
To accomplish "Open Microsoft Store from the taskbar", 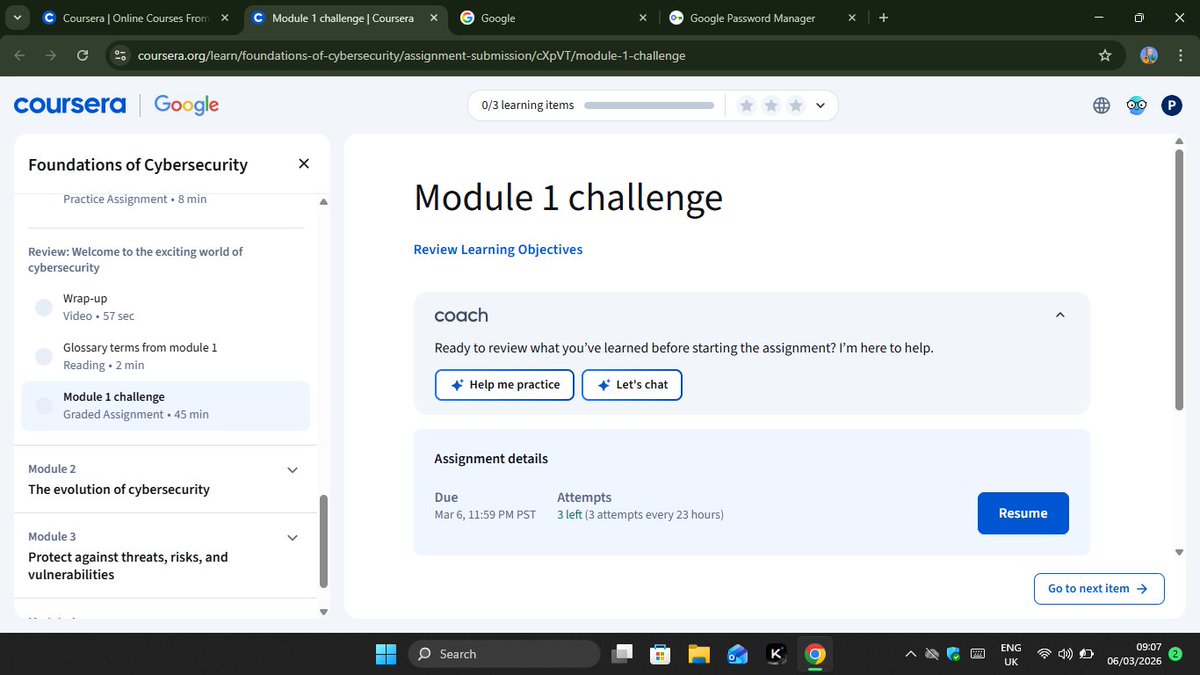I will (x=660, y=654).
